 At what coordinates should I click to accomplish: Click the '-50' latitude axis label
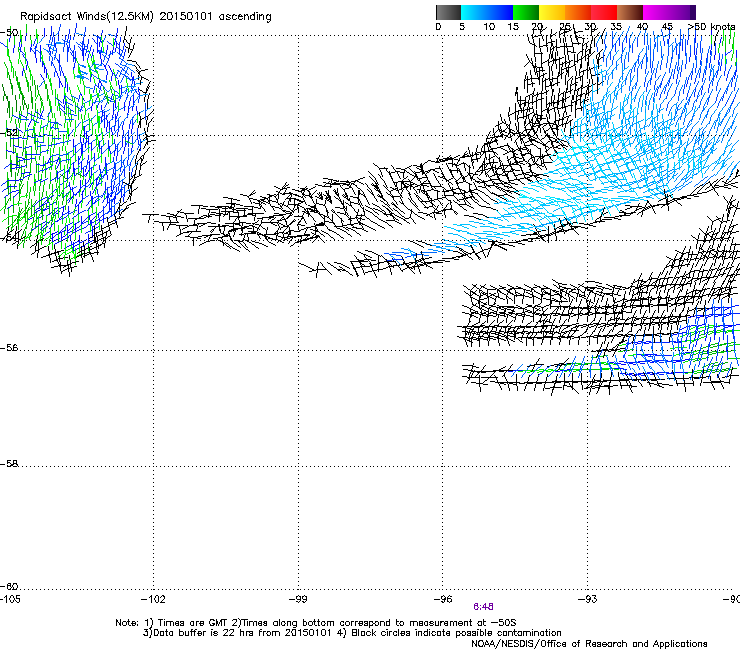9,33
